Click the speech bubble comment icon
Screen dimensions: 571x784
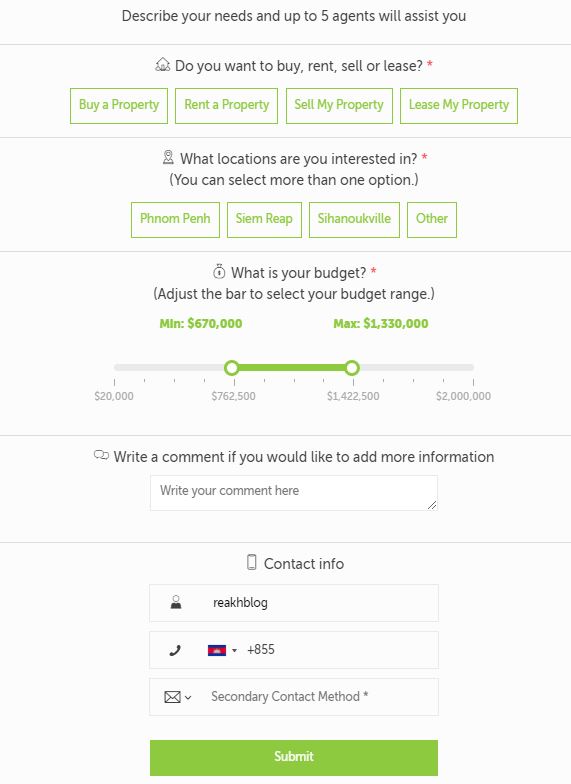click(101, 456)
